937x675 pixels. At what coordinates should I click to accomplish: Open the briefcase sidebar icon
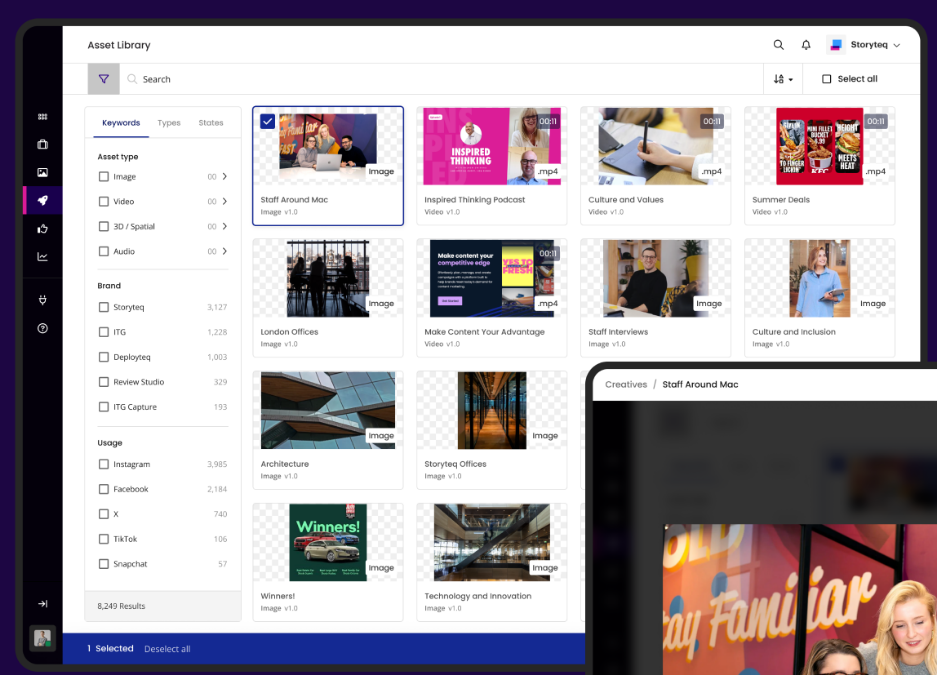tap(42, 144)
